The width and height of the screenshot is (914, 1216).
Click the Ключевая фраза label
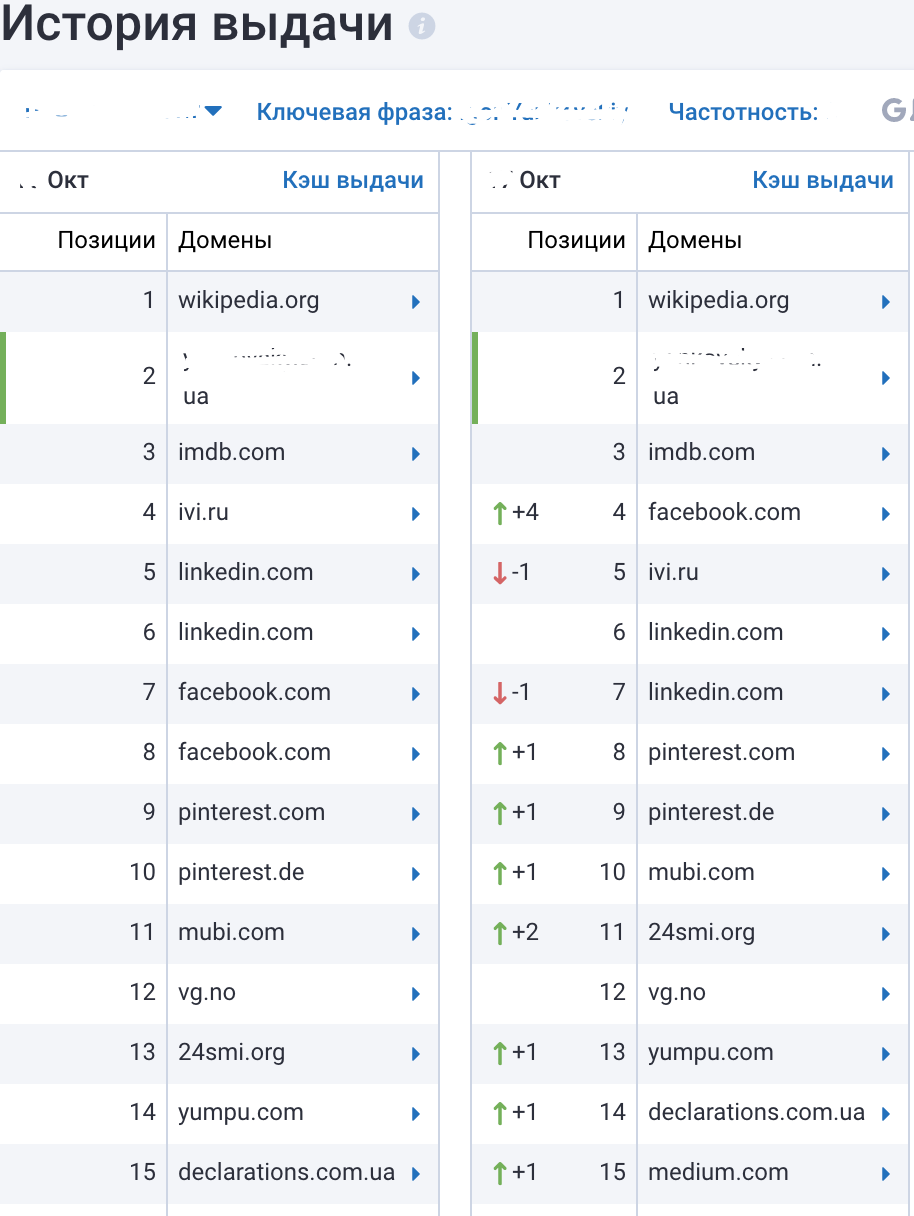pyautogui.click(x=354, y=112)
